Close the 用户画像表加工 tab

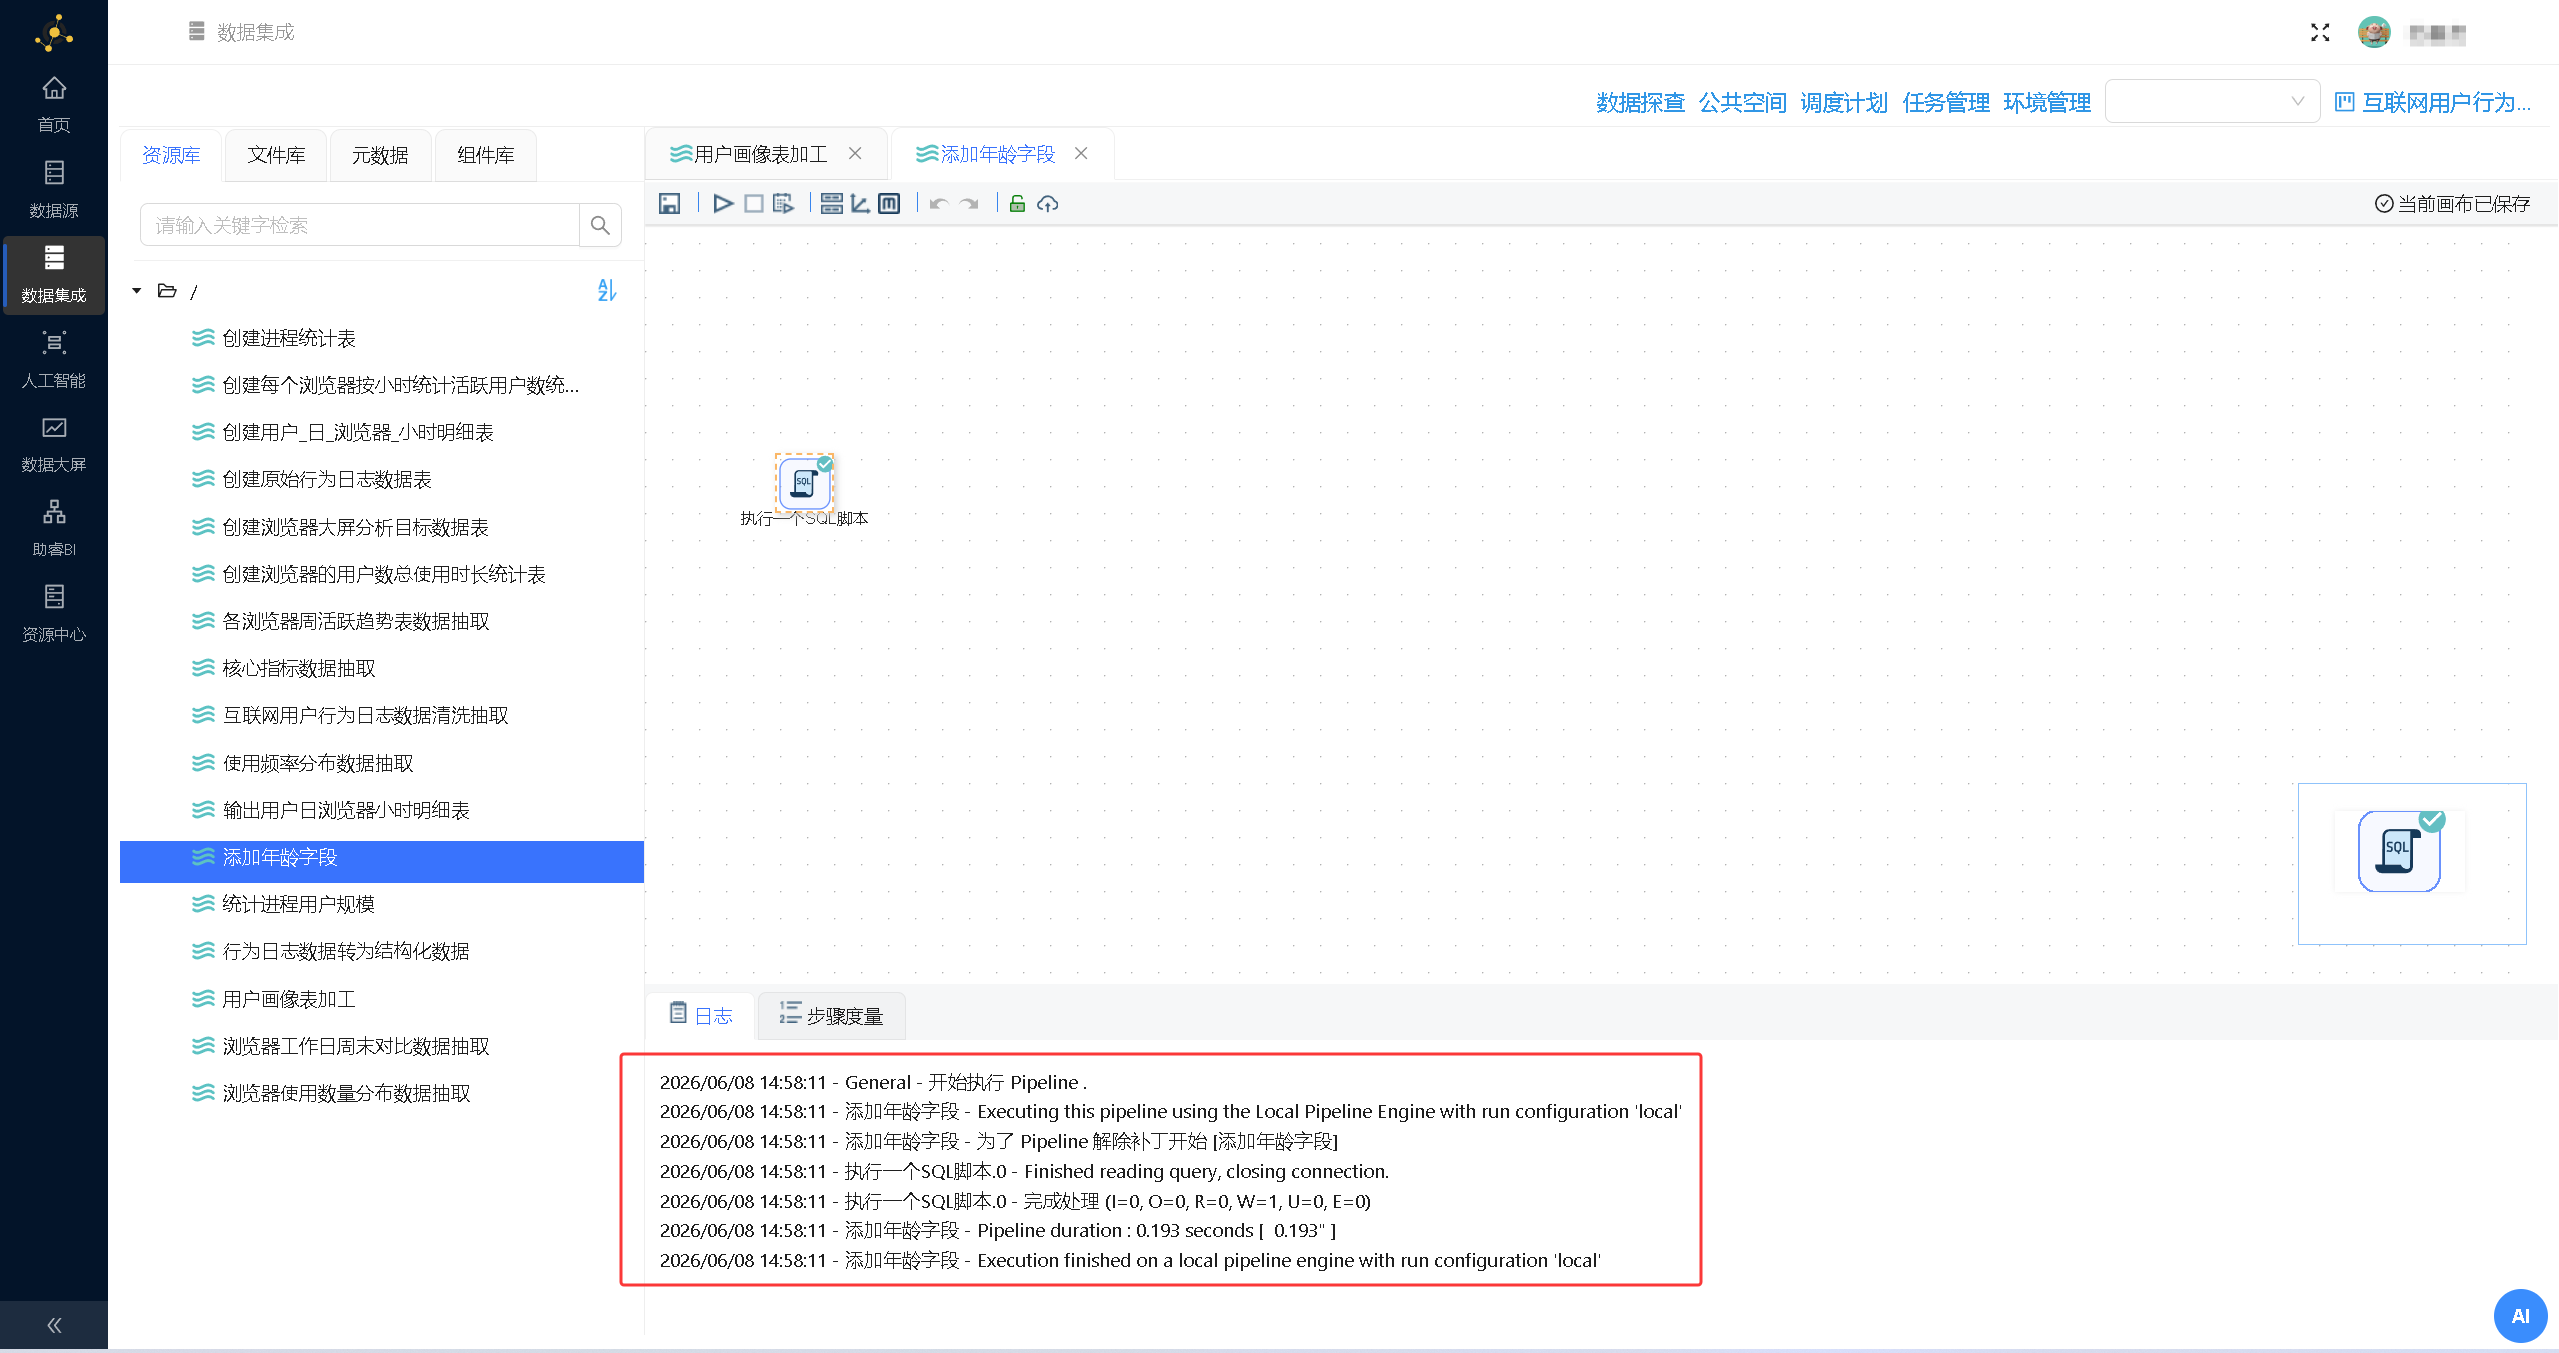point(855,153)
